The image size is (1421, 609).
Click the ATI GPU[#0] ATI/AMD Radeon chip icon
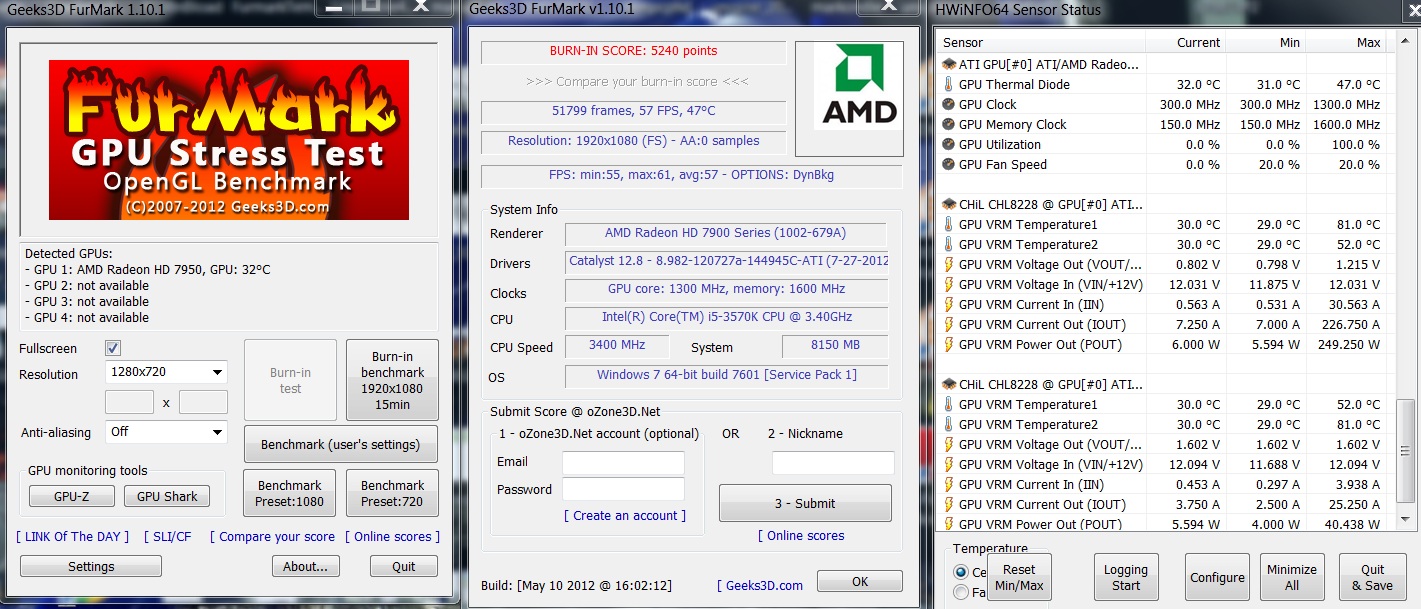click(x=949, y=64)
